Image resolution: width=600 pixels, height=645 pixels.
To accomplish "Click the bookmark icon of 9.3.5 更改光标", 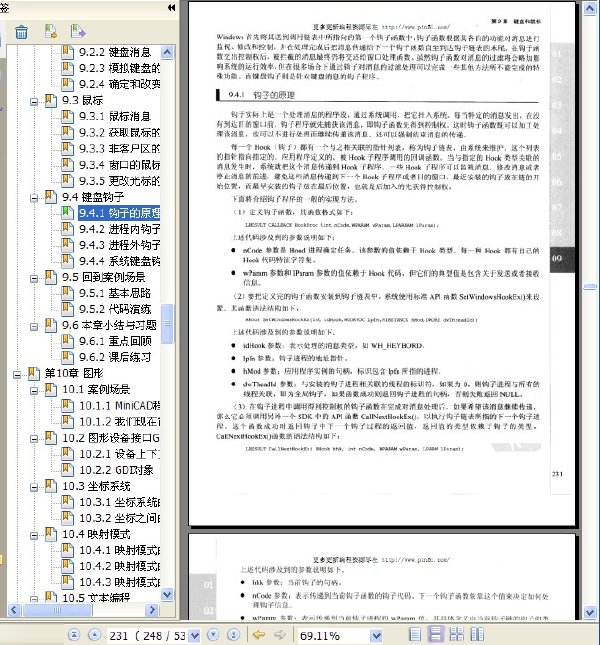I will [x=67, y=181].
